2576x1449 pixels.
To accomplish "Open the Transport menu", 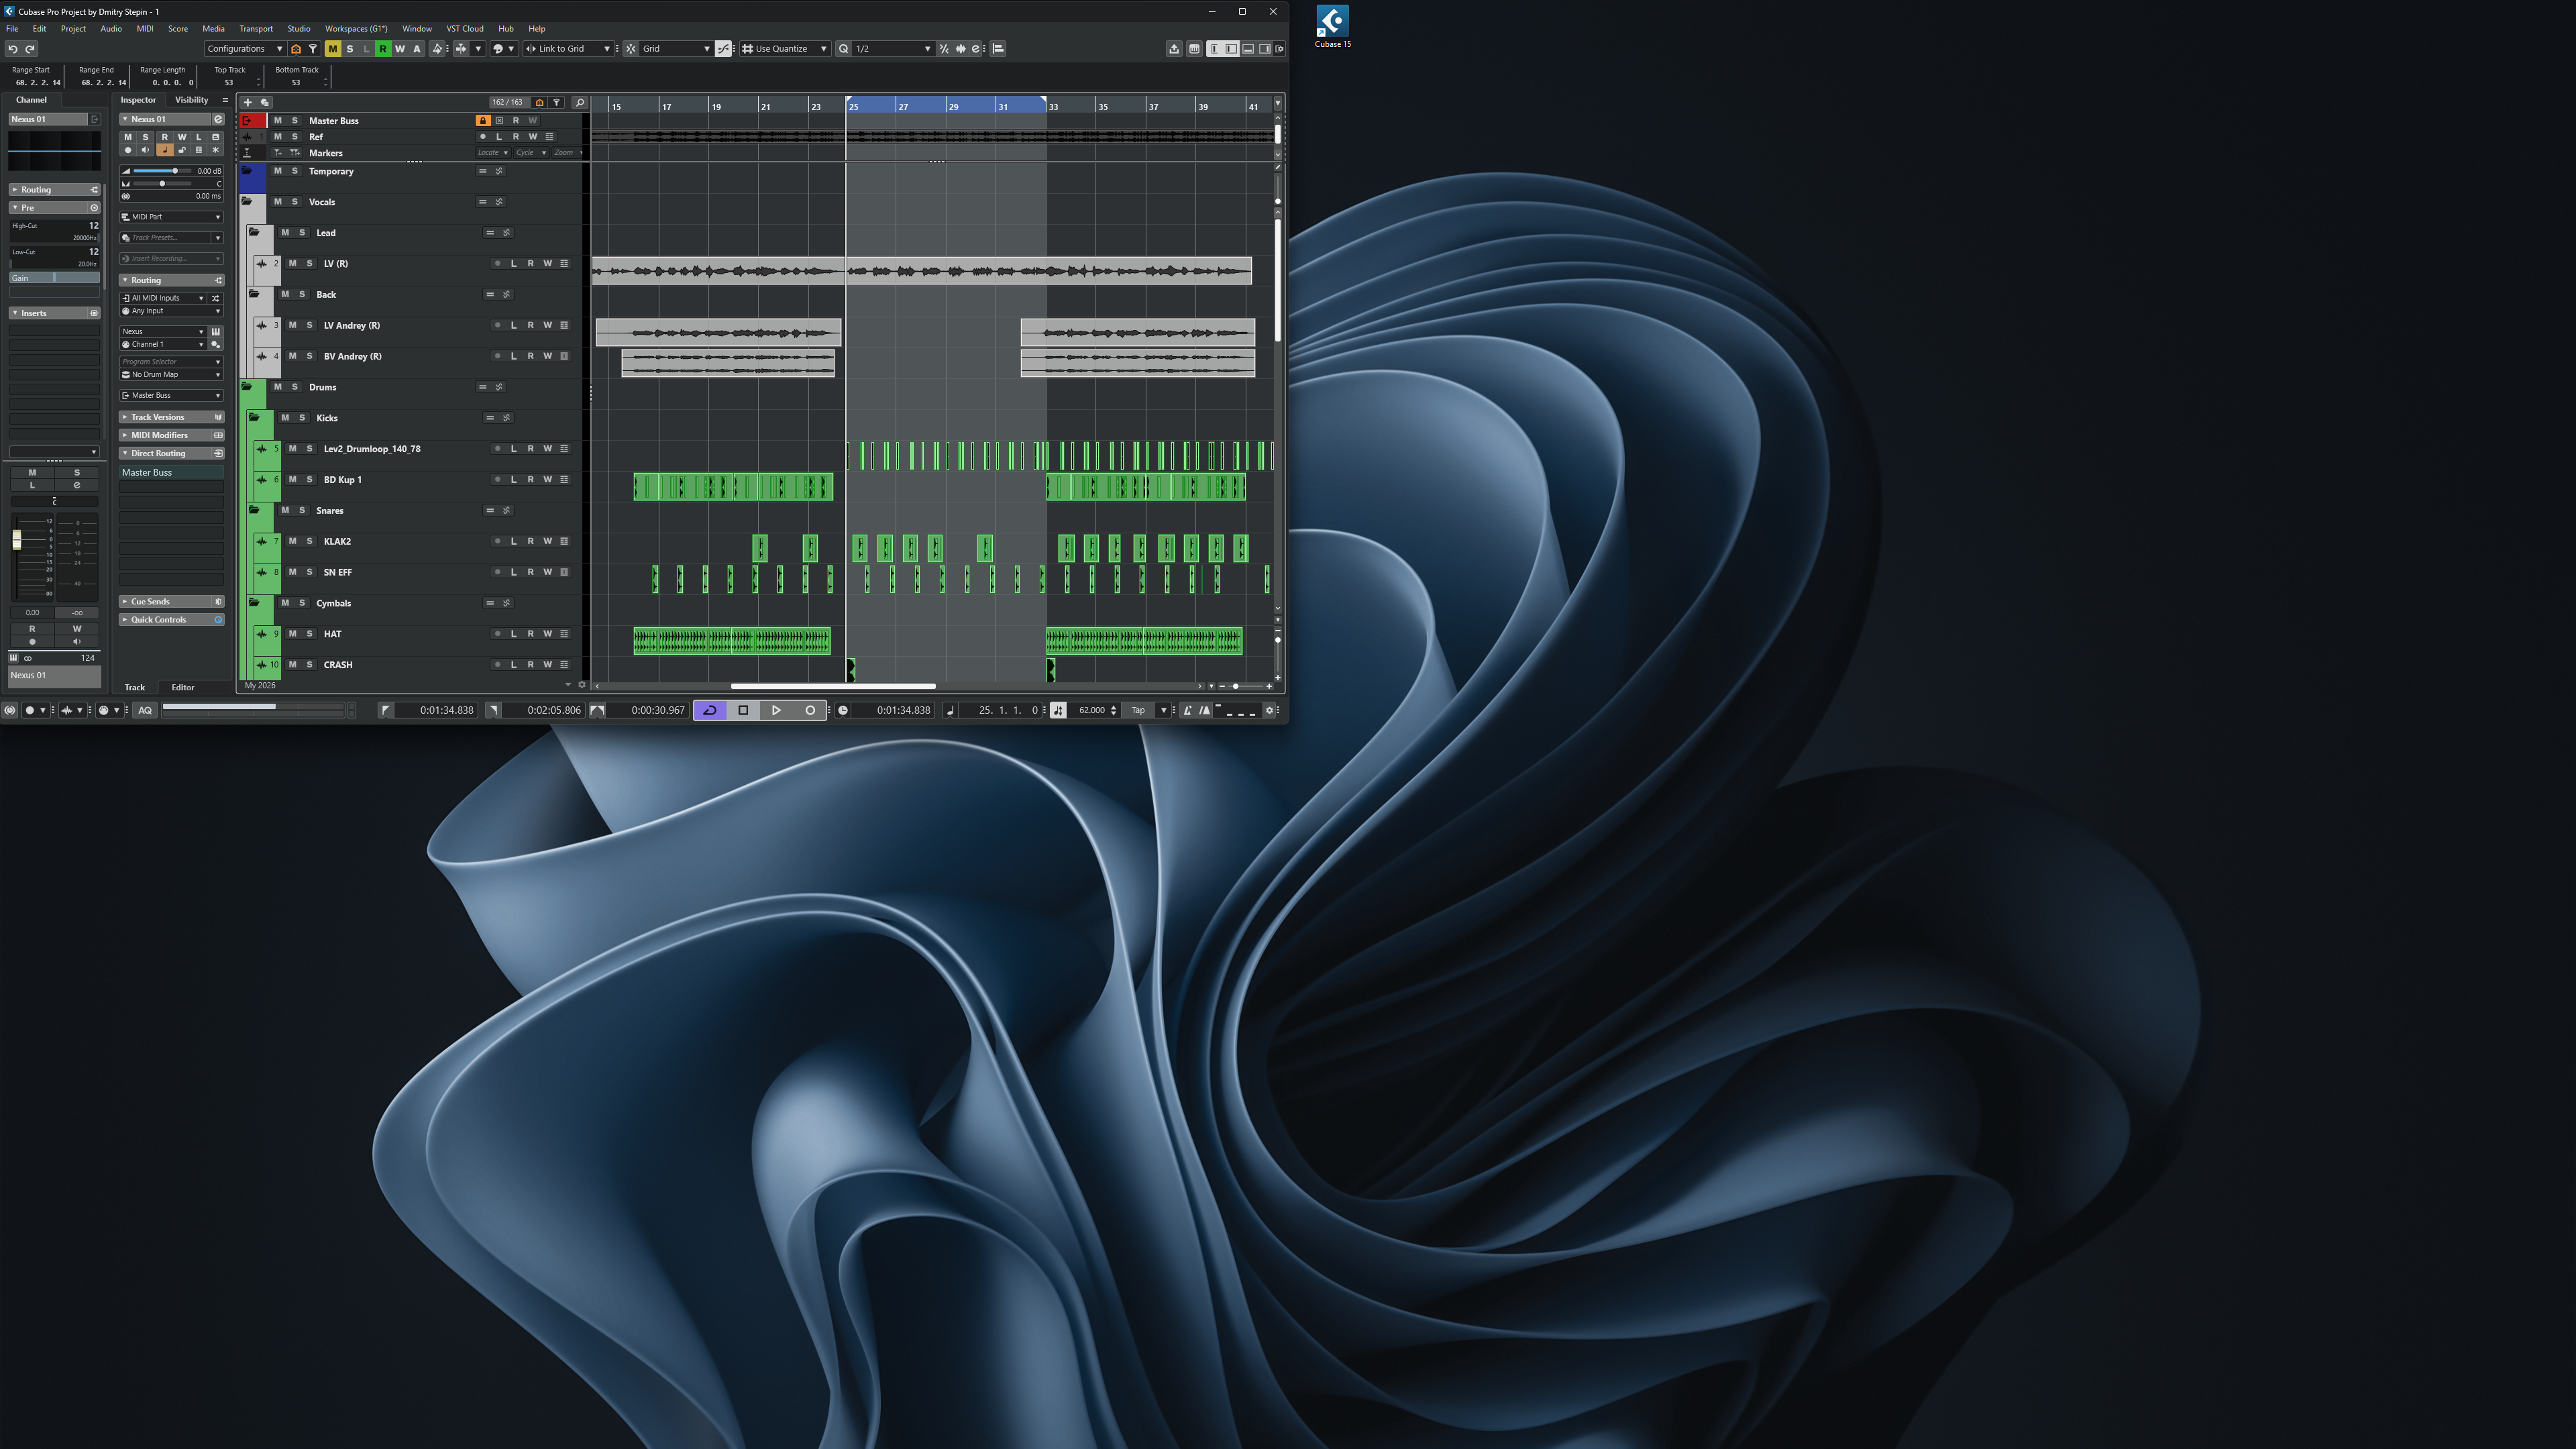I will point(255,28).
